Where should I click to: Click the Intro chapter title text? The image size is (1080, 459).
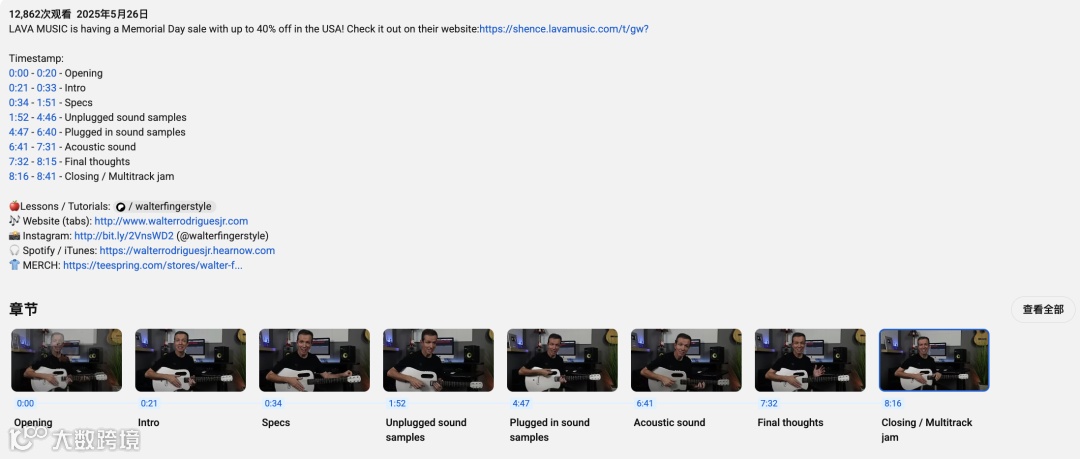[x=148, y=422]
